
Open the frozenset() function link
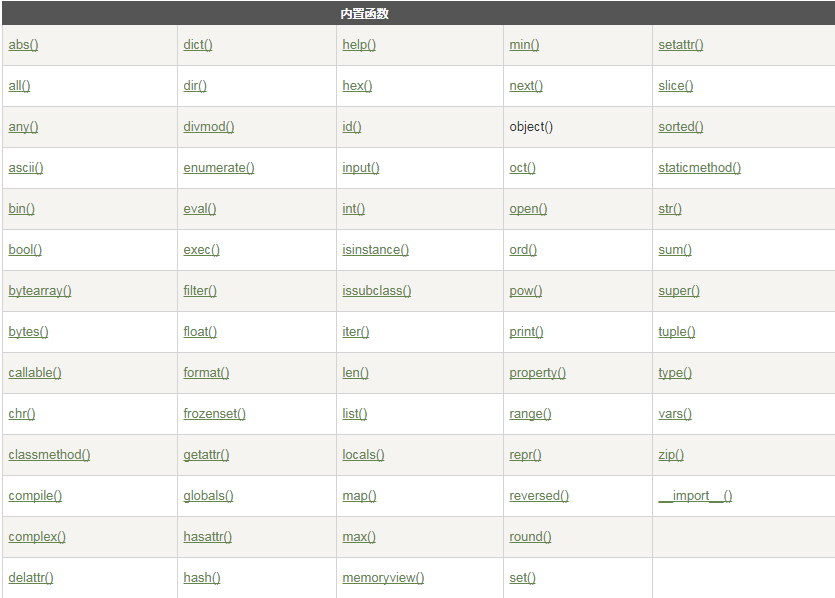(214, 414)
